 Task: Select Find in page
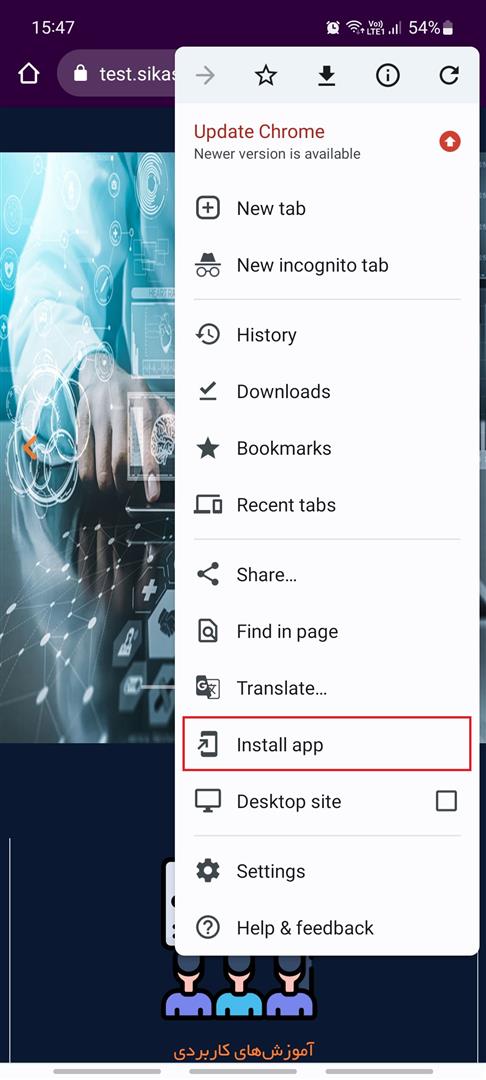[x=327, y=632]
